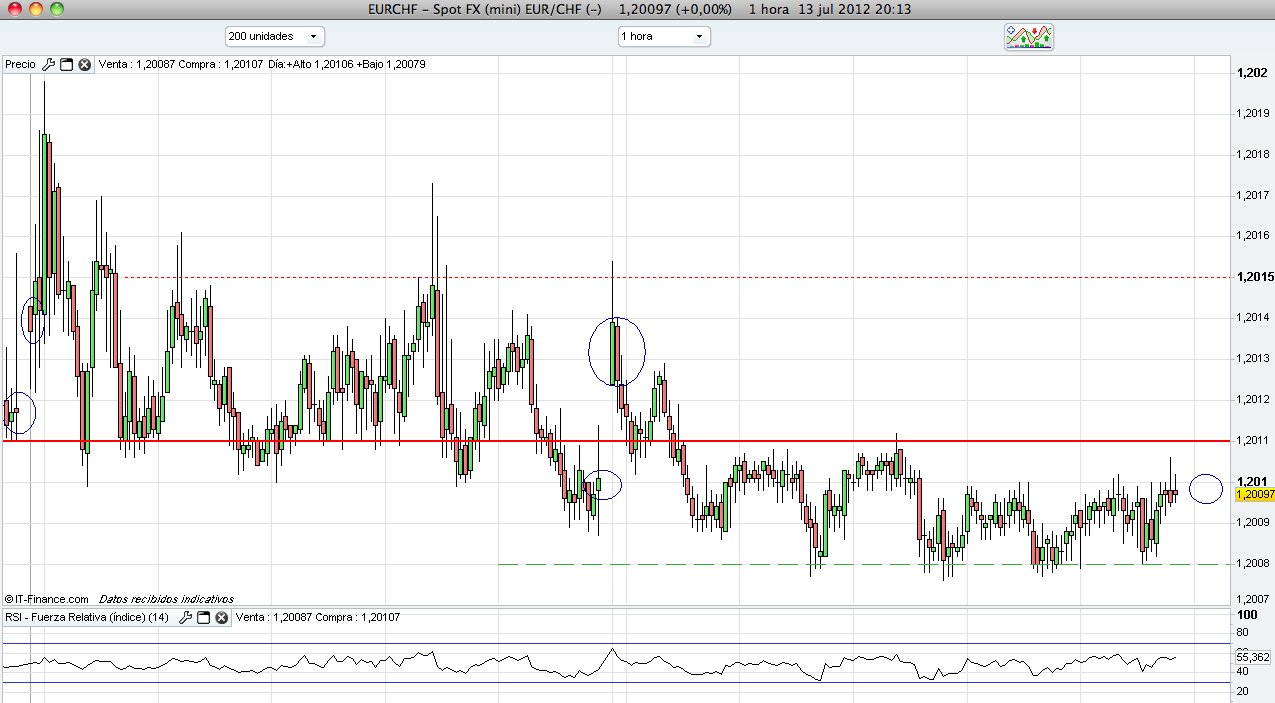This screenshot has height=703, width=1275.
Task: Click the RSI axis label 20
Action: pos(1244,691)
